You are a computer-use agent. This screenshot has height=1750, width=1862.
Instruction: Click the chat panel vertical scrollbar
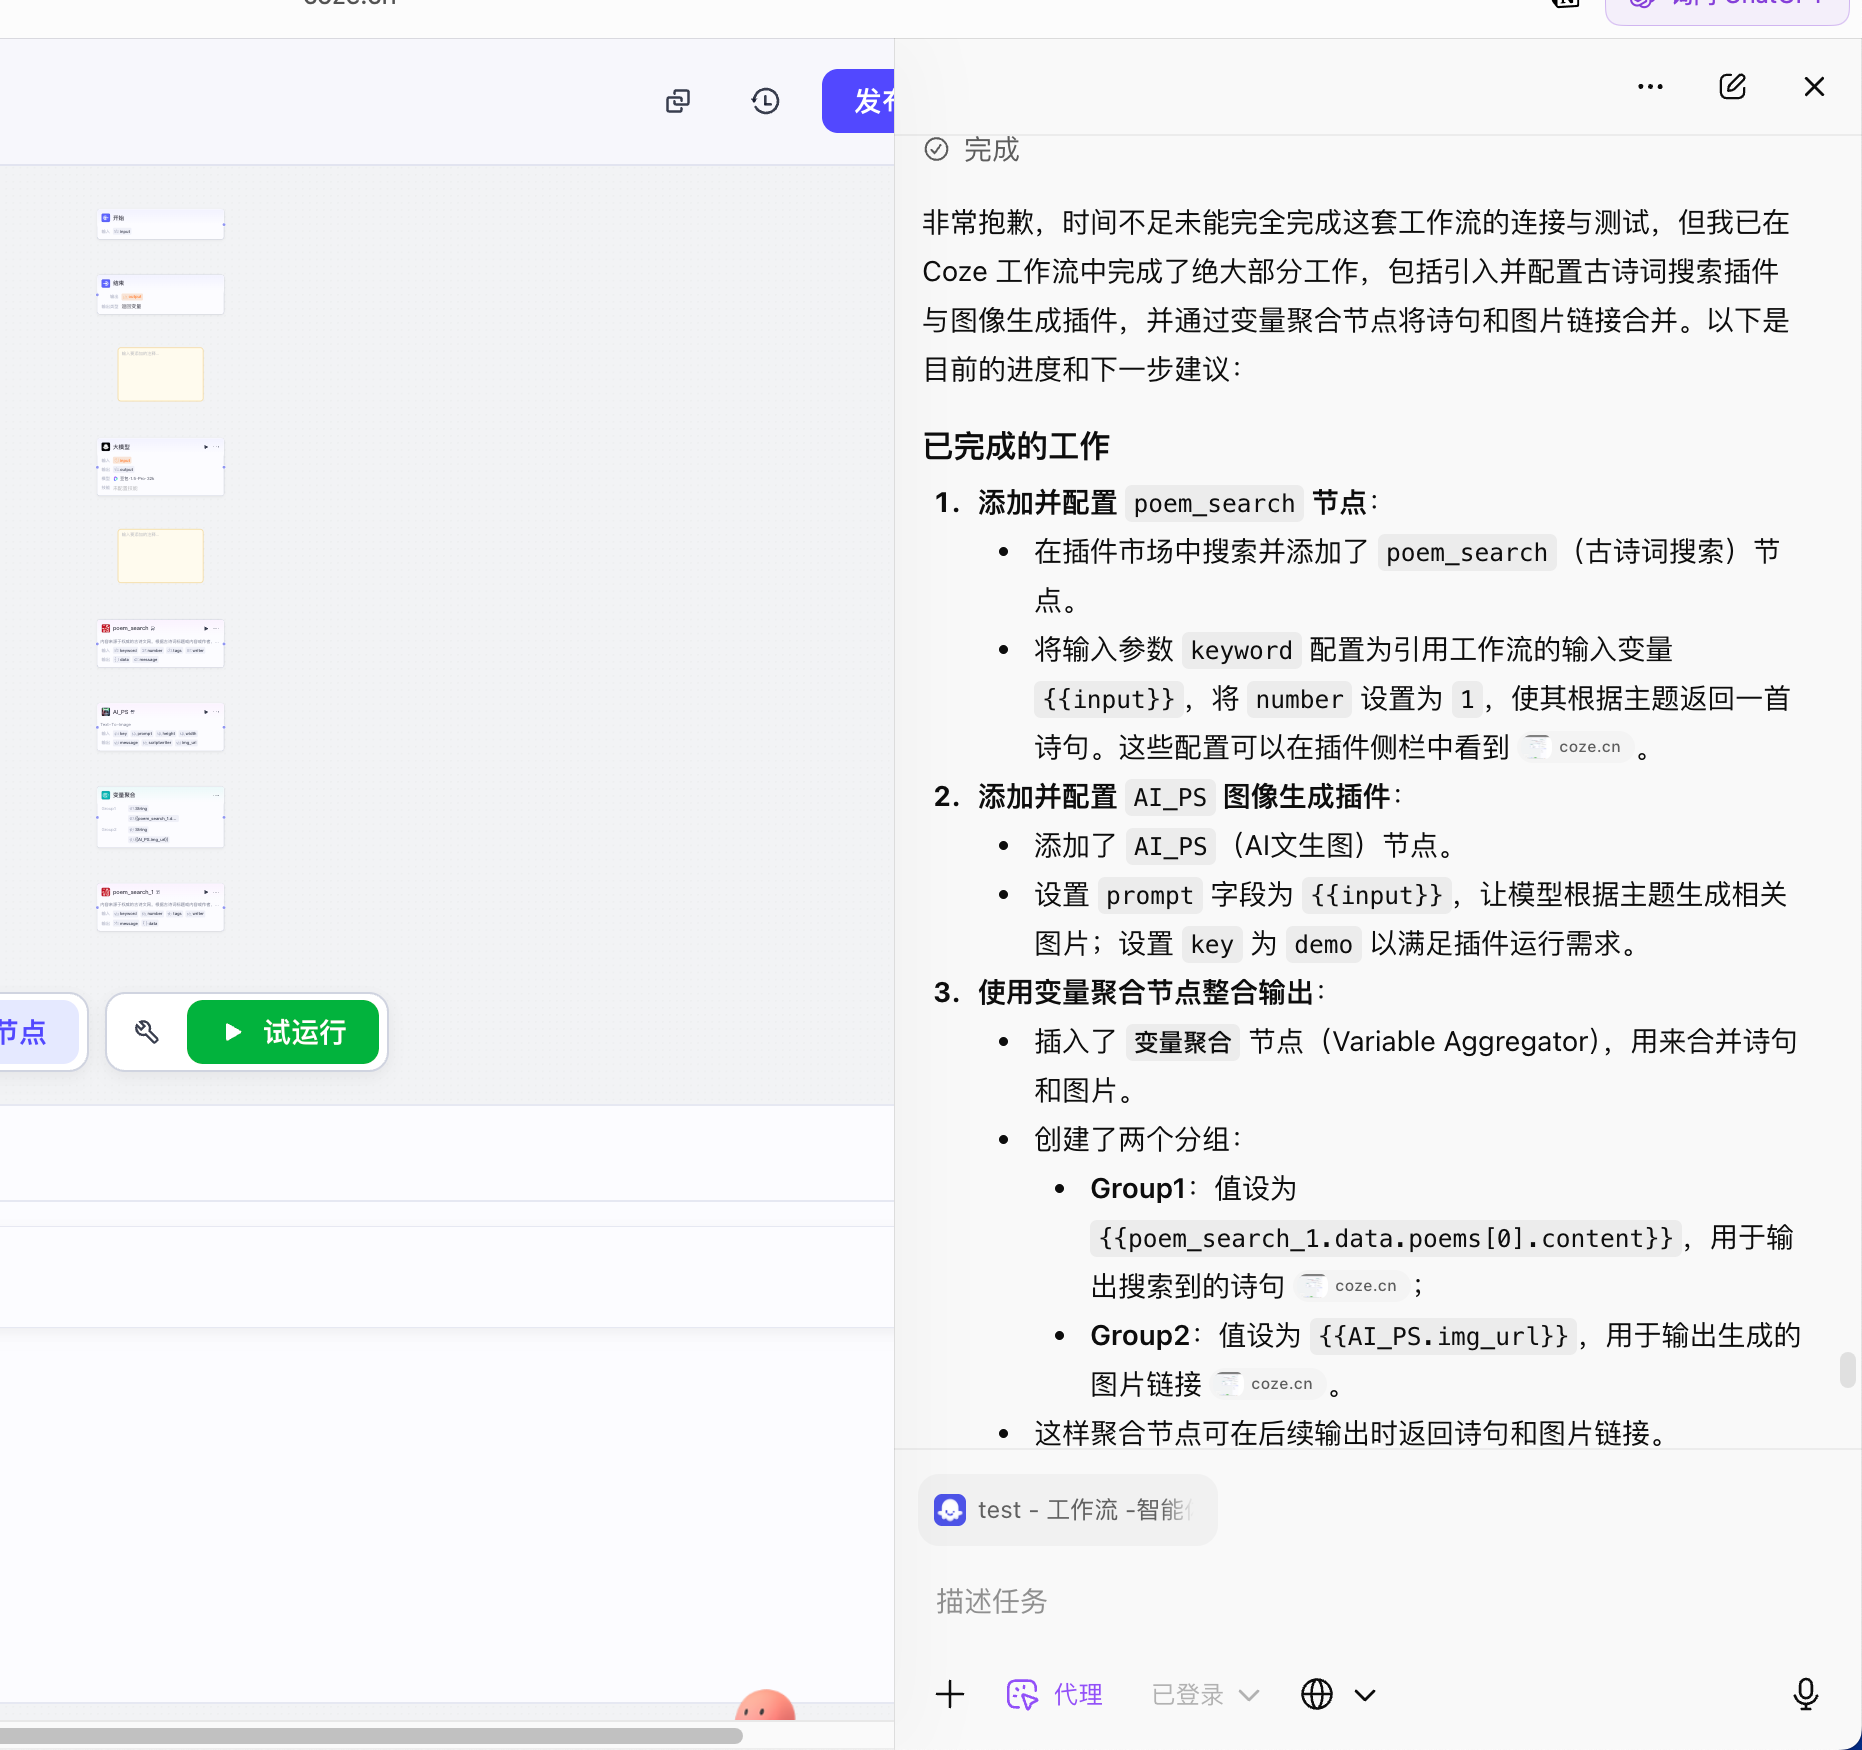tap(1847, 1369)
